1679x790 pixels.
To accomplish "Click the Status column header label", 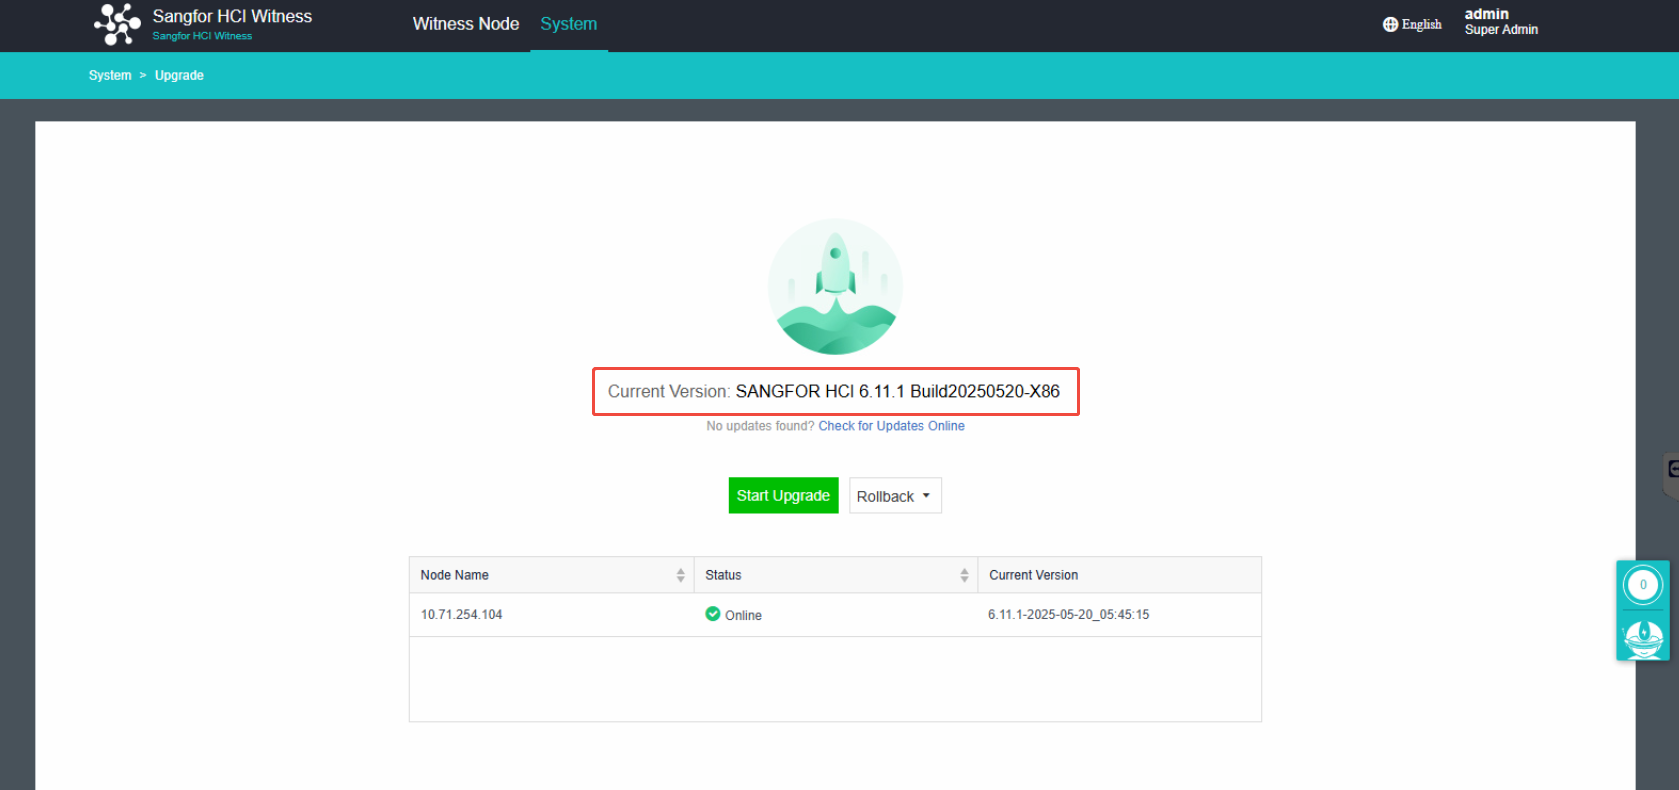I will pyautogui.click(x=723, y=575).
